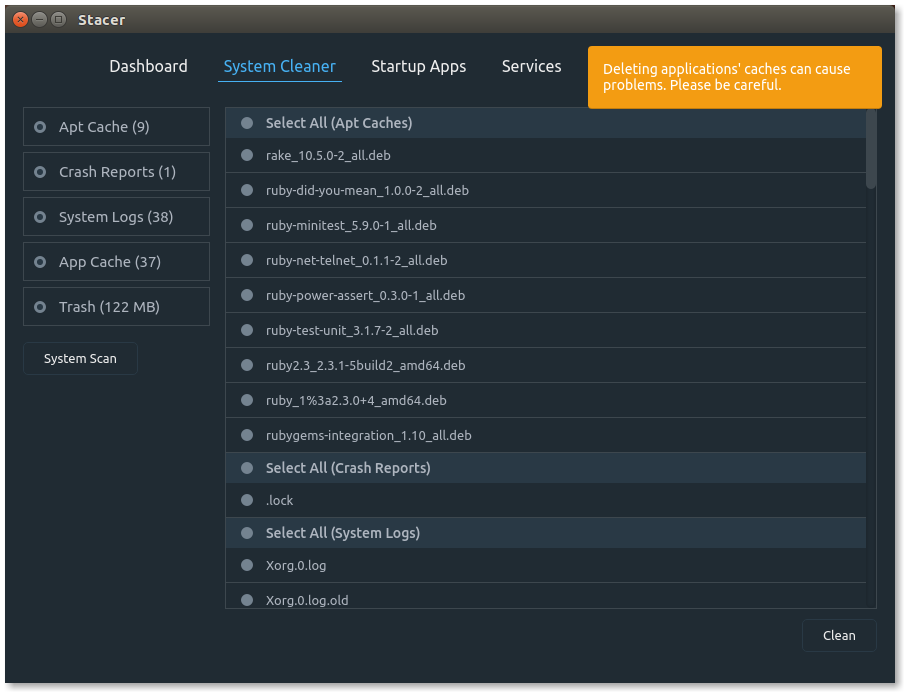Choose the System Logs category
The height and width of the screenshot is (692, 904).
click(40, 217)
